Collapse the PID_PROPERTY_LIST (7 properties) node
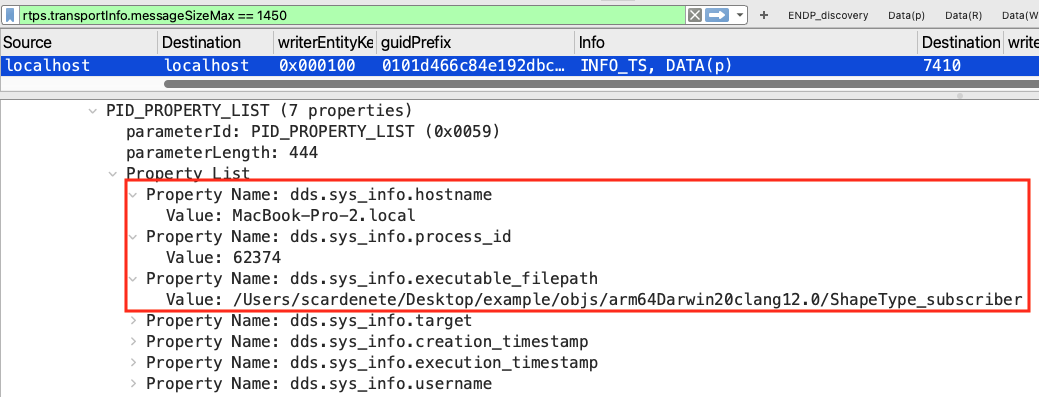Image resolution: width=1039 pixels, height=397 pixels. click(92, 110)
